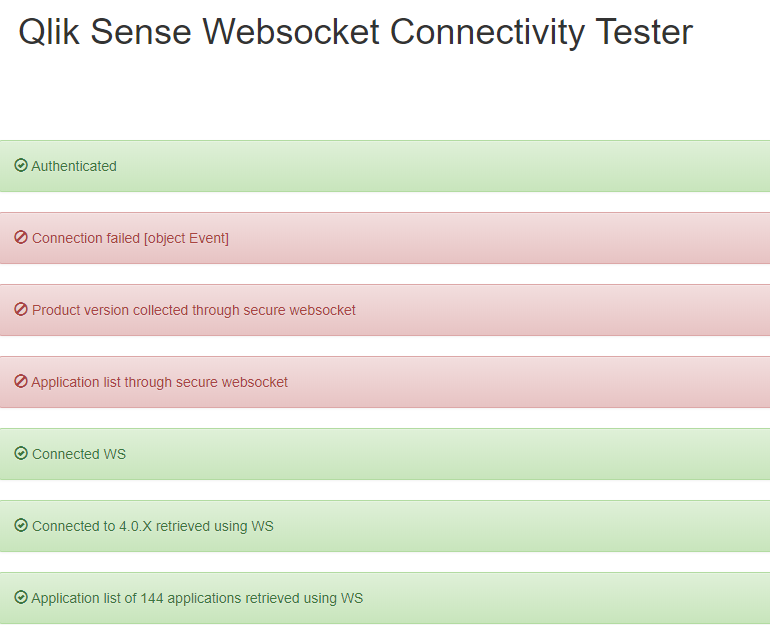Click the Qlik Sense Websocket Connectivity Tester heading
This screenshot has height=625, width=770.
pyautogui.click(x=355, y=32)
